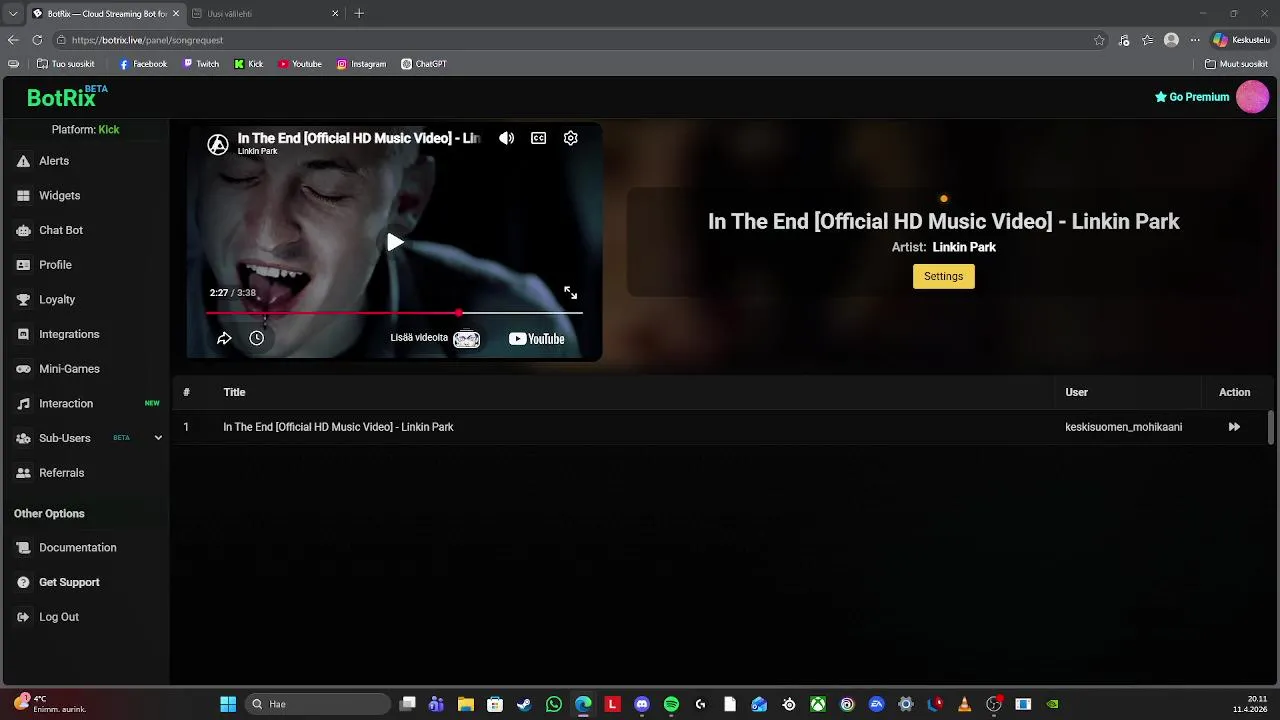Open the Muut suosikit bookmarks folder
This screenshot has height=720, width=1280.
(1237, 64)
